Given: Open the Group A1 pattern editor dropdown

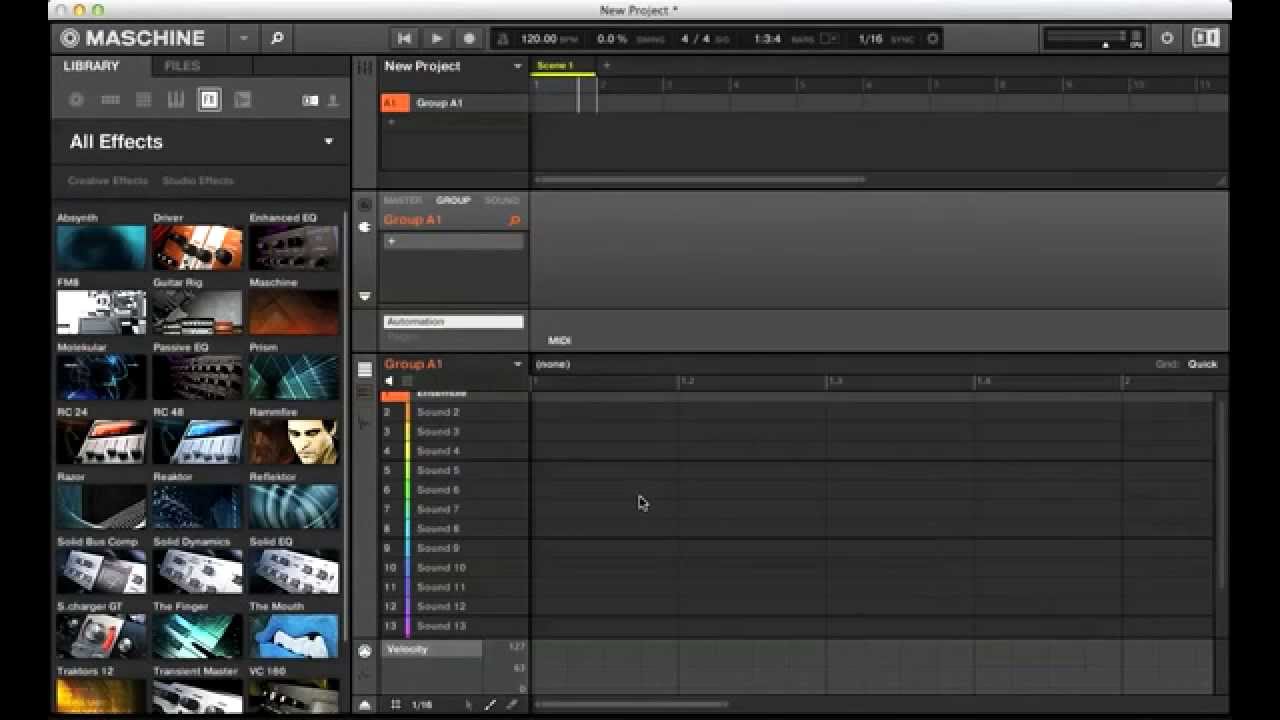Looking at the screenshot, I should click(517, 364).
